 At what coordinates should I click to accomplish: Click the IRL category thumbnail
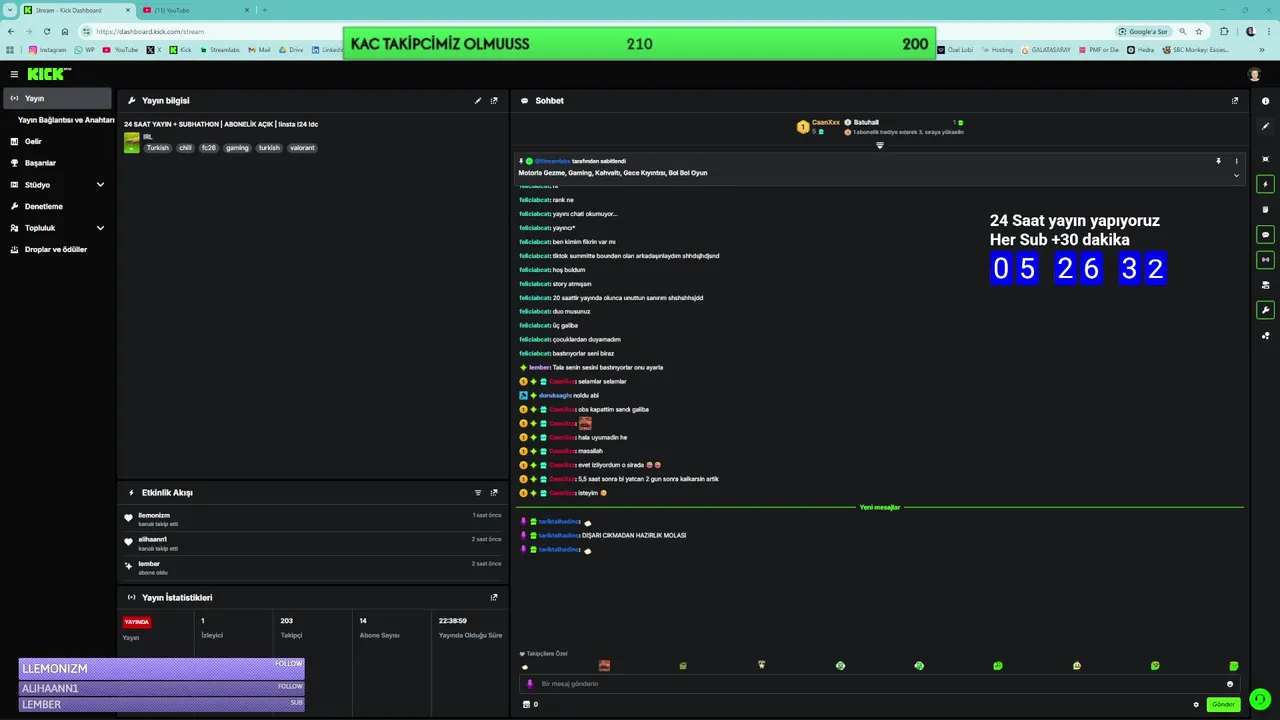[131, 143]
